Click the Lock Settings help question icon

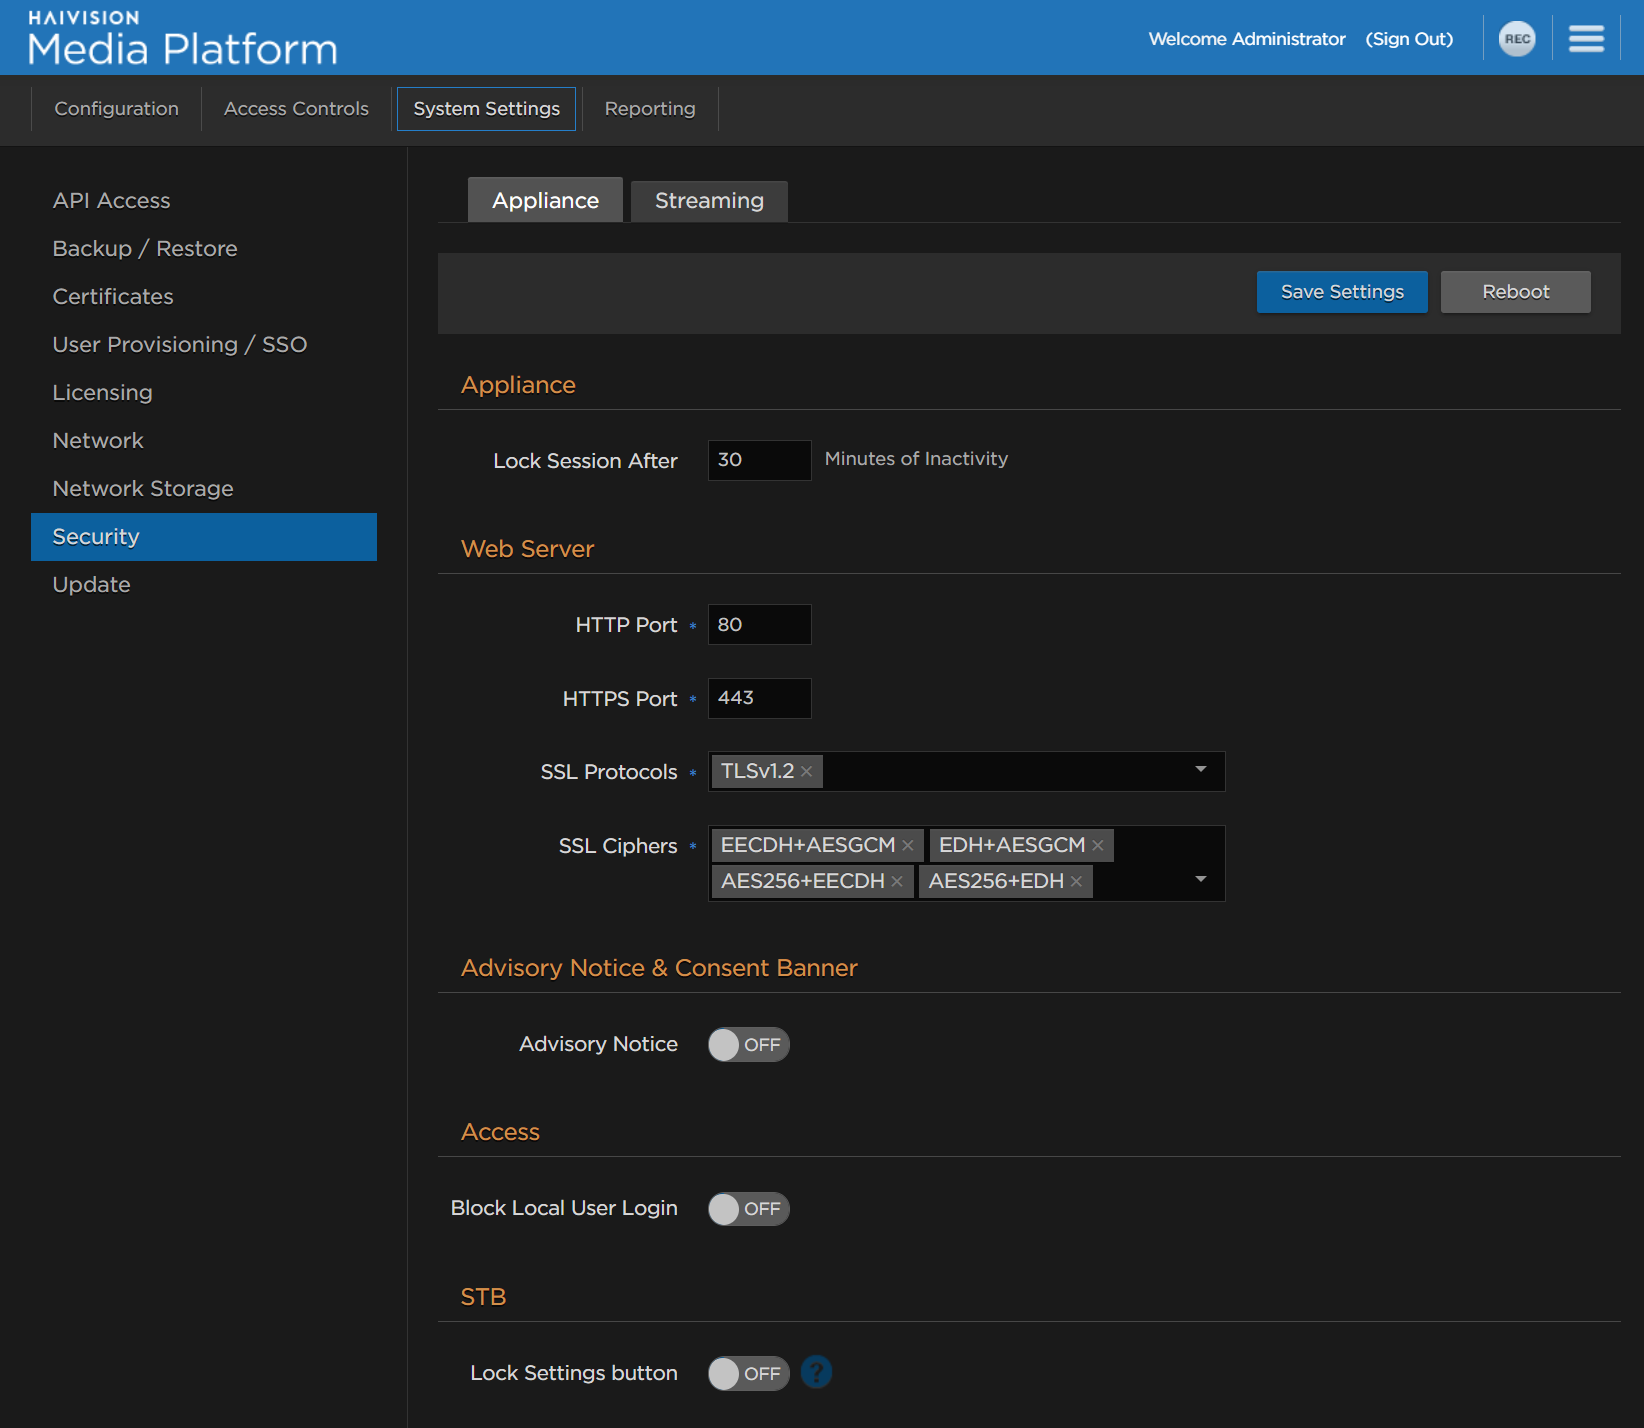[x=816, y=1372]
